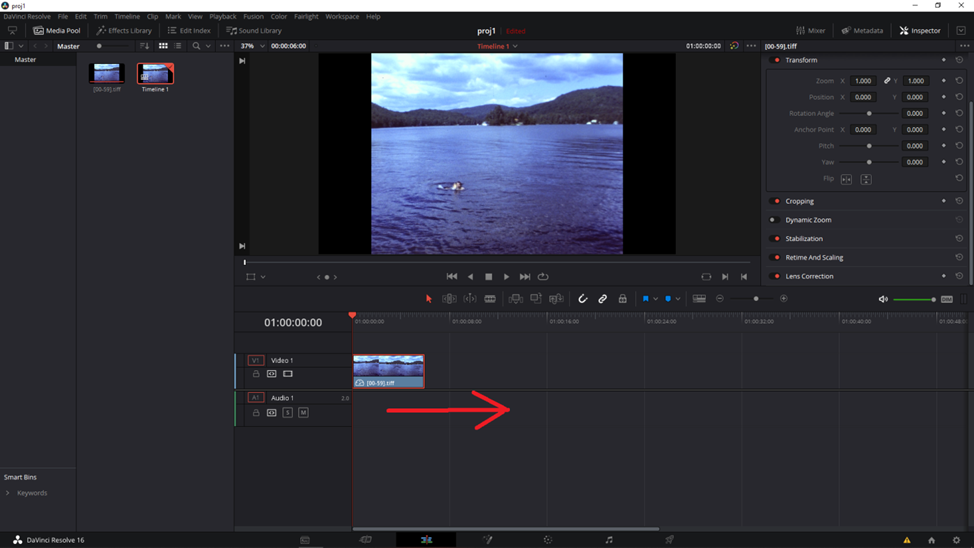Click the blue Flag icon
Screen dimensions: 974x548
[x=645, y=299]
